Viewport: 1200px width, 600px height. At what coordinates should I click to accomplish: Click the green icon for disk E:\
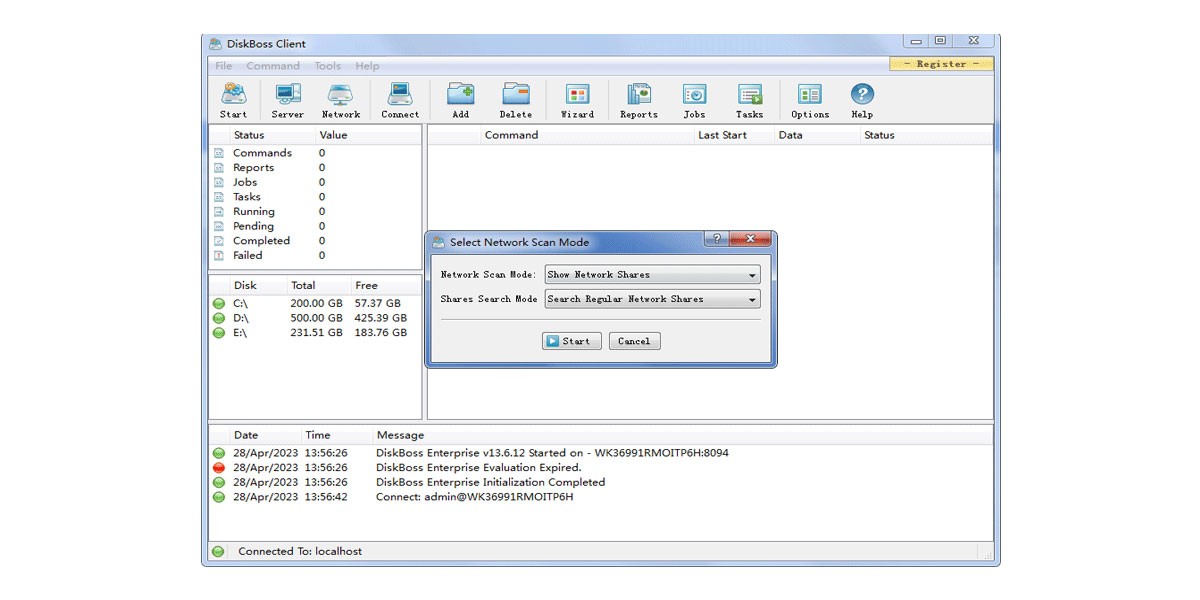(x=219, y=333)
